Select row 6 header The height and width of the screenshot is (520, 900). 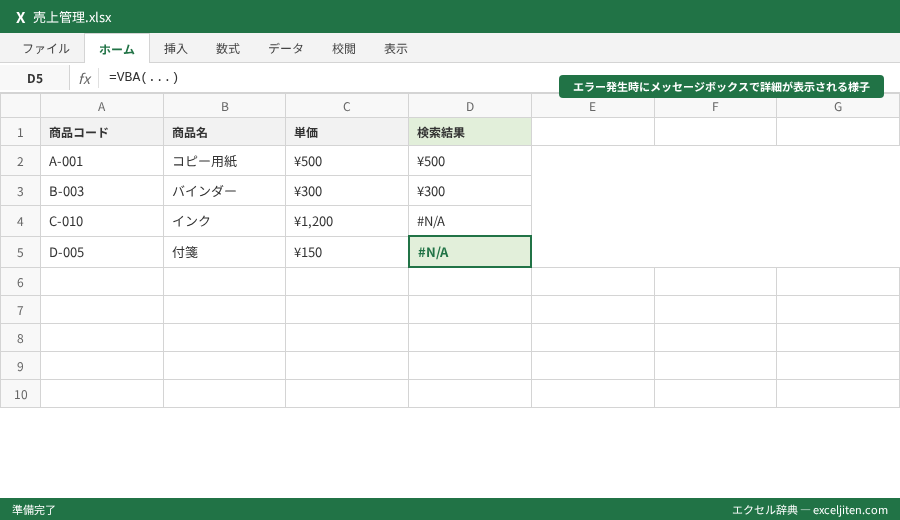(x=20, y=282)
